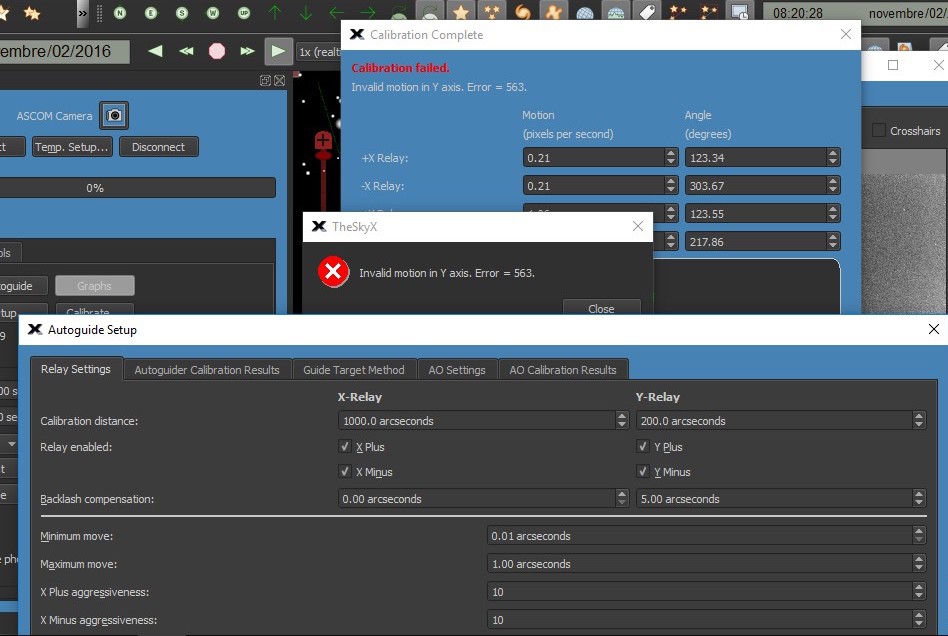Look South with the S button
Image resolution: width=948 pixels, height=636 pixels.
182,13
